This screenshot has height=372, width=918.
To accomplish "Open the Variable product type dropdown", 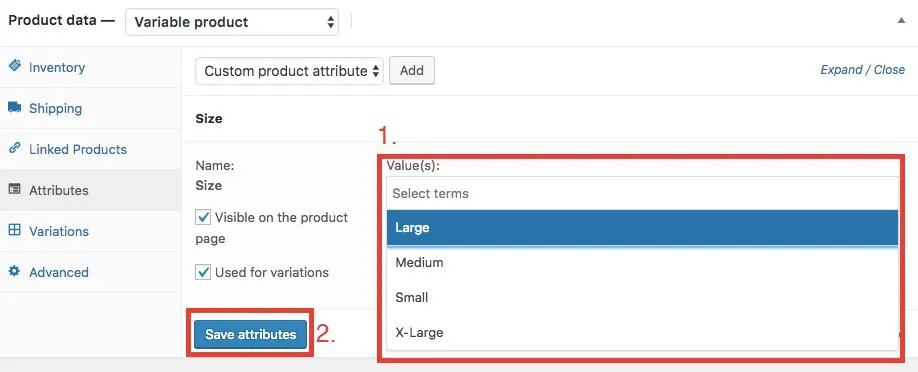I will pyautogui.click(x=232, y=22).
